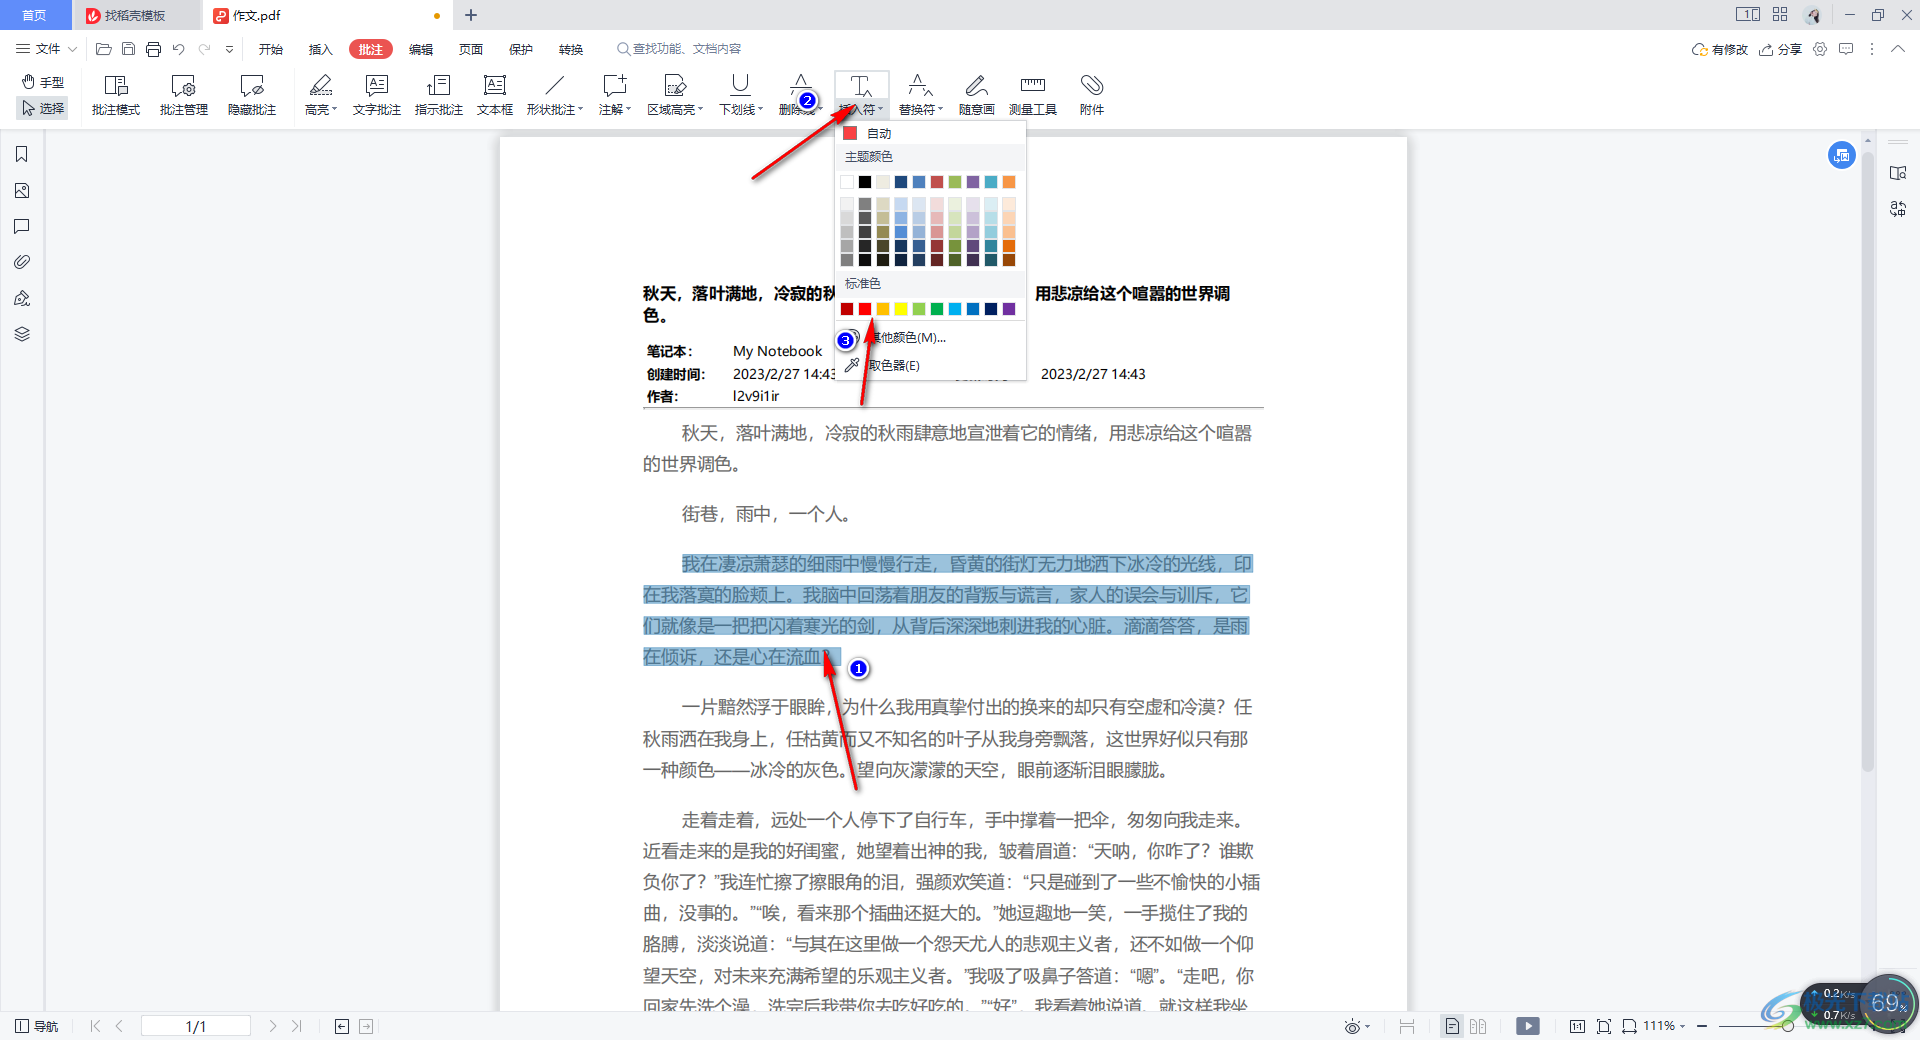The height and width of the screenshot is (1040, 1920).
Task: Open the File (文件) menu dropdown
Action: [46, 49]
